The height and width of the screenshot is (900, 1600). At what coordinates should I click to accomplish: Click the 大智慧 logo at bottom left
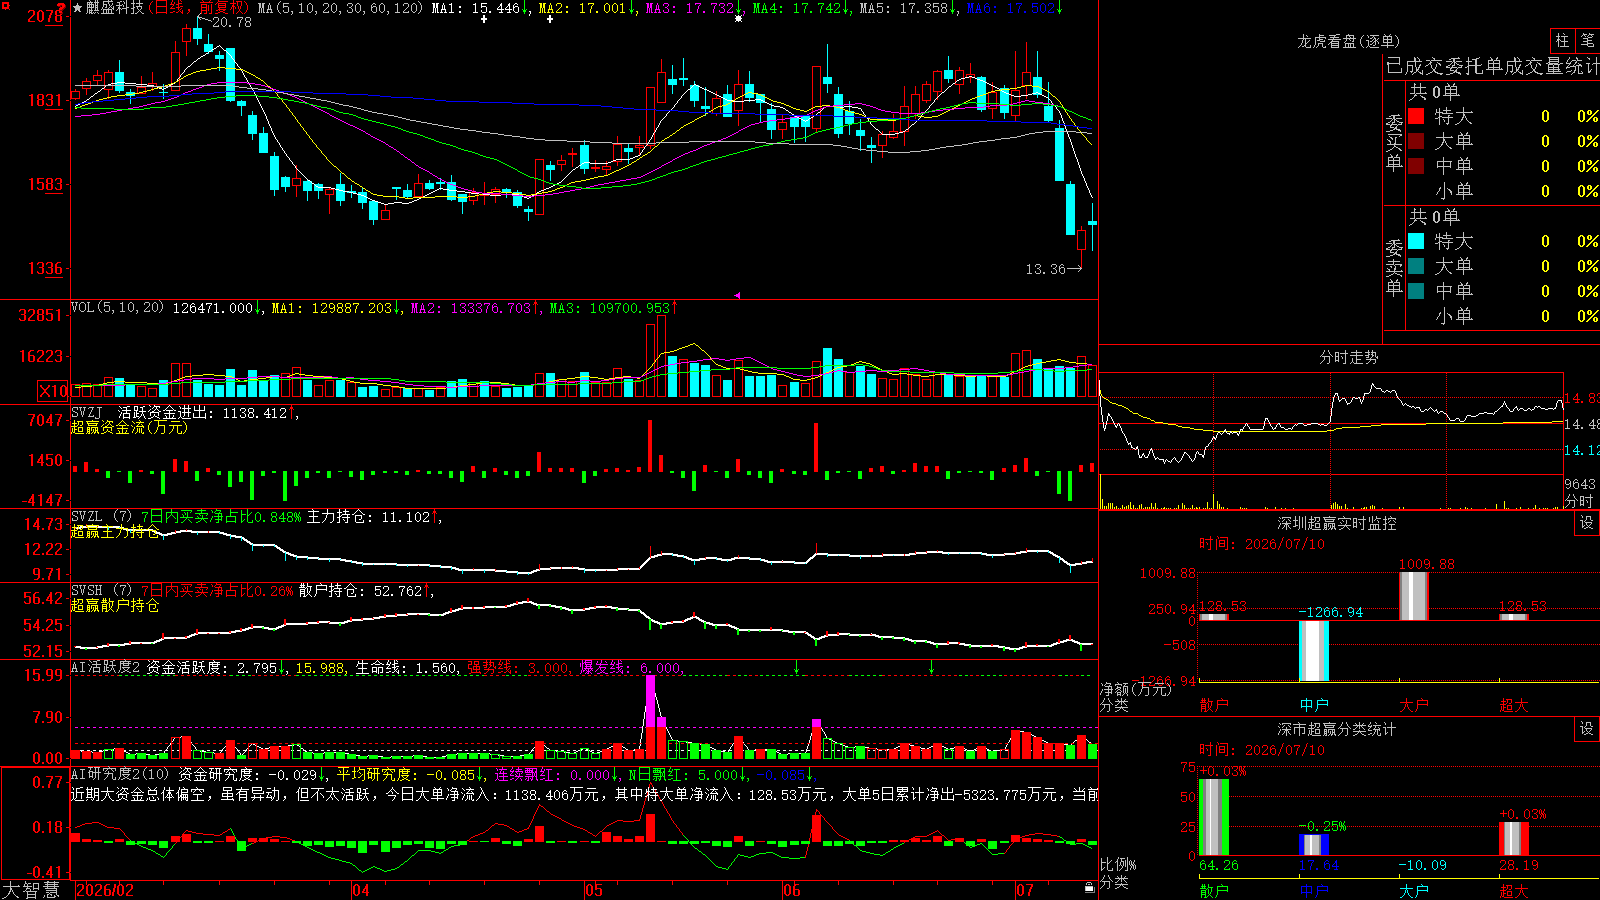pyautogui.click(x=31, y=890)
